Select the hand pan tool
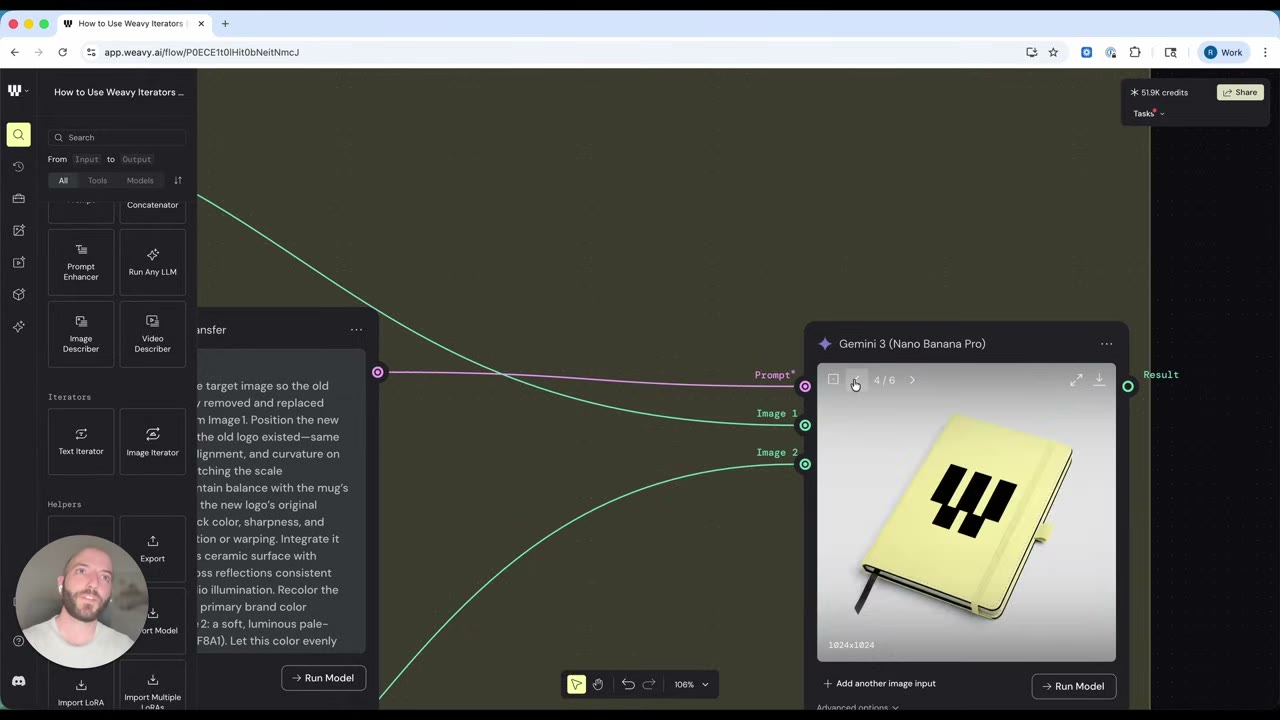 (598, 684)
